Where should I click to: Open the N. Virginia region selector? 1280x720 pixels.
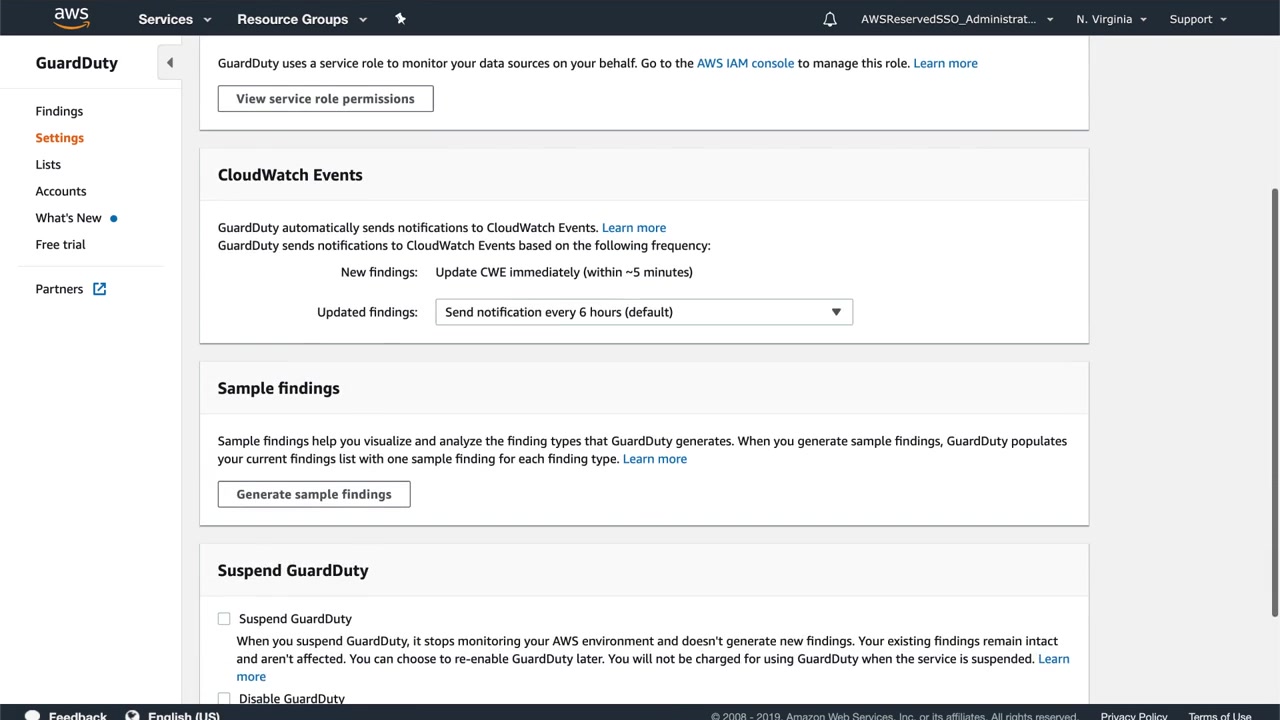1111,19
